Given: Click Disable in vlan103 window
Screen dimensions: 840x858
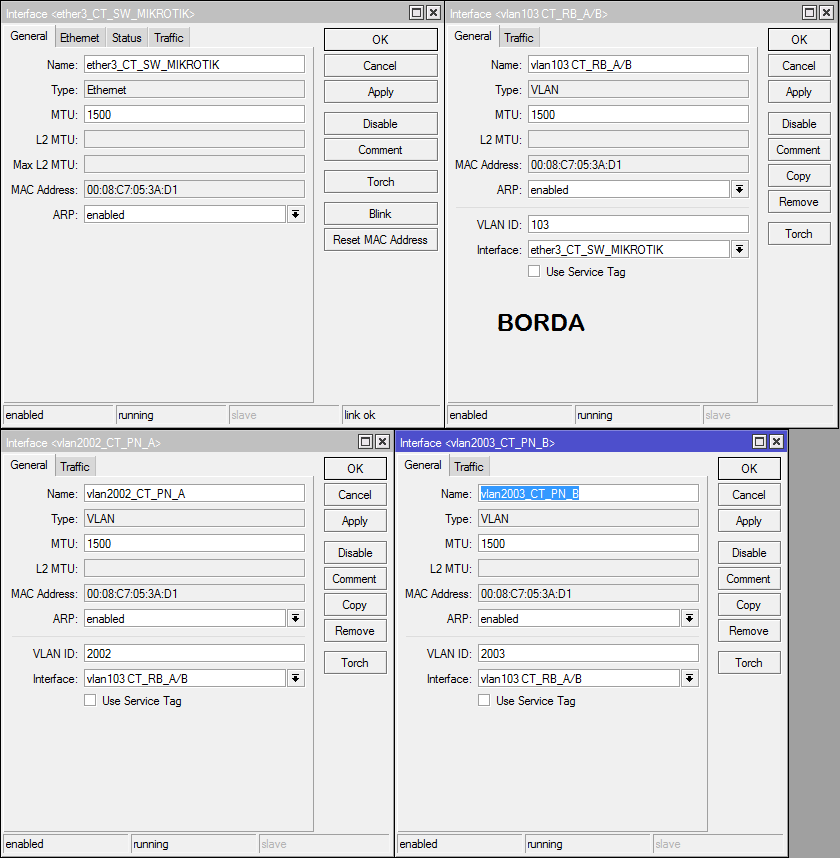Looking at the screenshot, I should click(799, 124).
